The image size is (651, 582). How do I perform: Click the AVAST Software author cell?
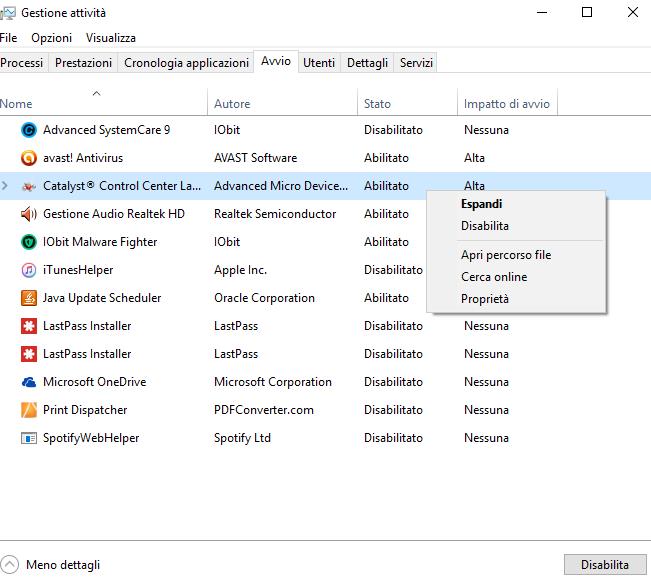[255, 158]
